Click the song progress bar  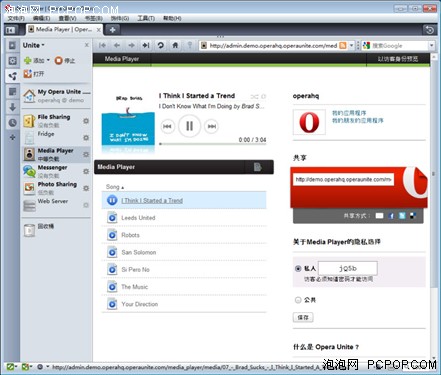click(213, 144)
